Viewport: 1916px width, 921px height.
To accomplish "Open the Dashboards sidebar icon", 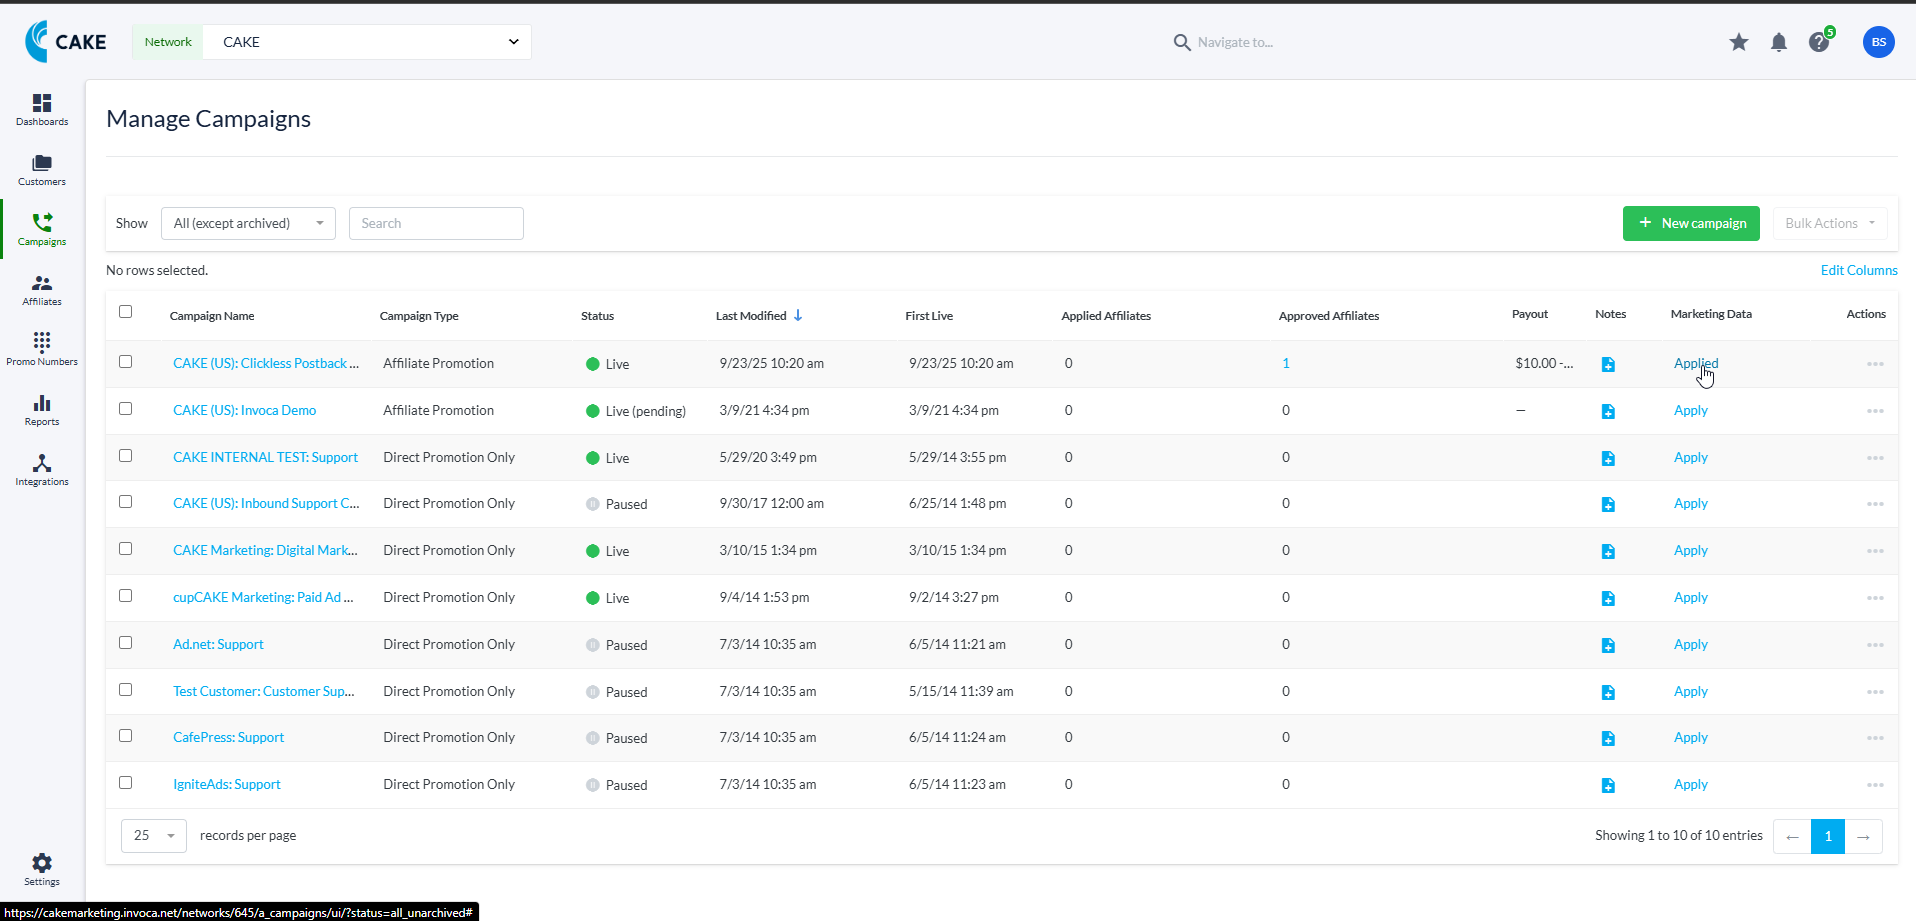I will [x=42, y=110].
